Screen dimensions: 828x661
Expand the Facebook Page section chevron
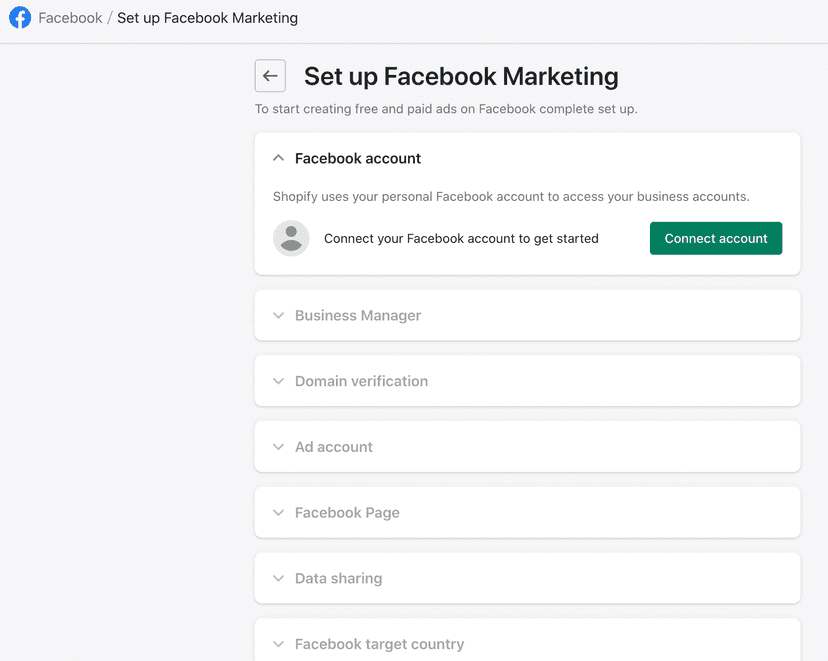click(x=278, y=513)
